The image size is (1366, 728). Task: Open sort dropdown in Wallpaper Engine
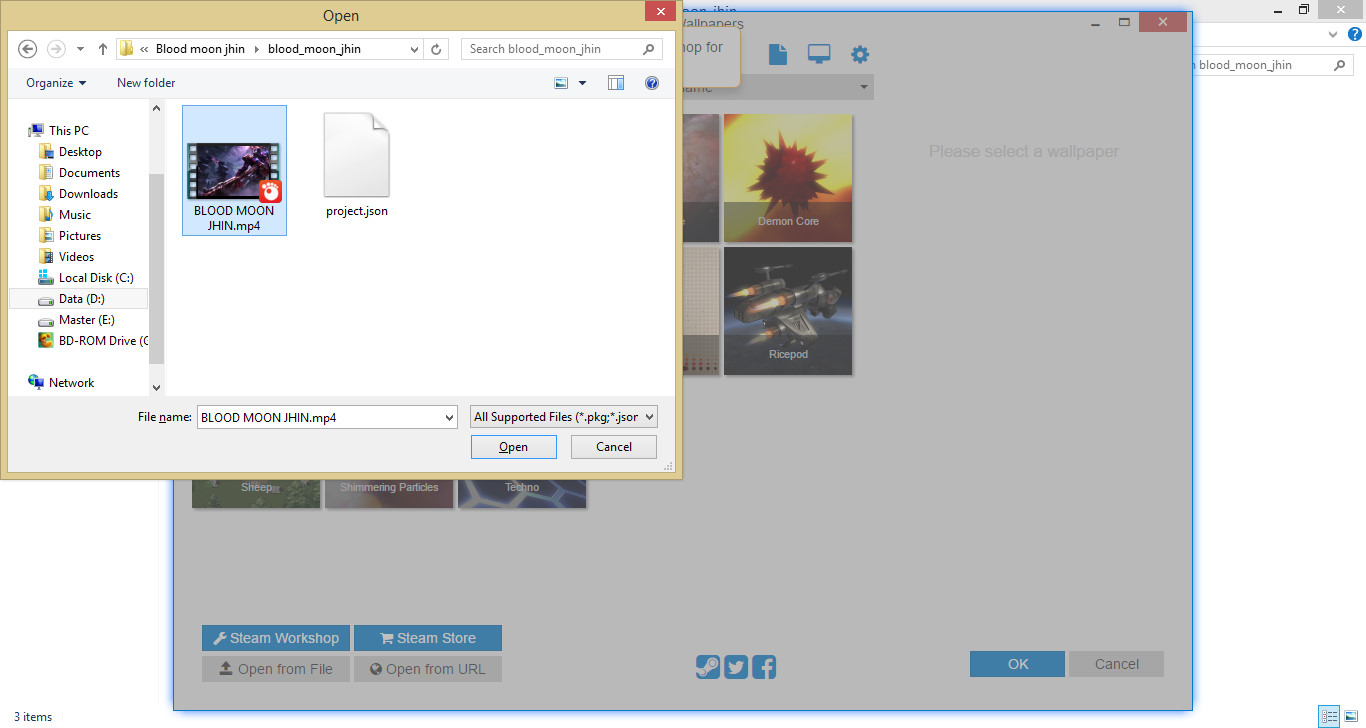click(x=863, y=88)
